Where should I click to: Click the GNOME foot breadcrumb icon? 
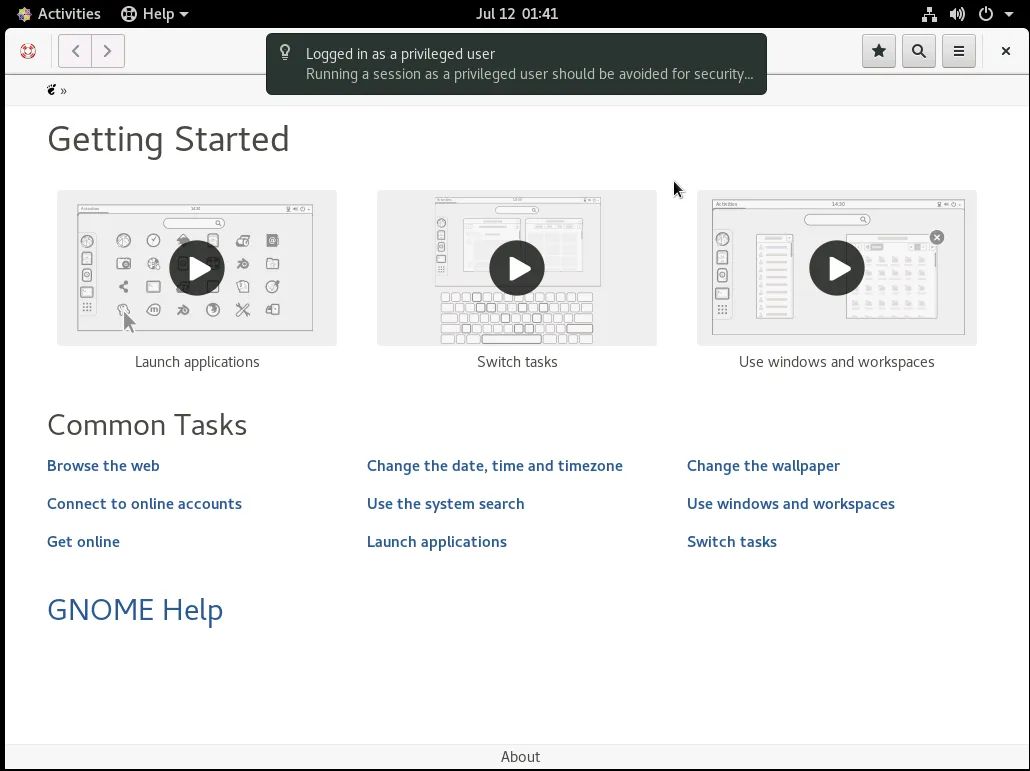coord(52,90)
